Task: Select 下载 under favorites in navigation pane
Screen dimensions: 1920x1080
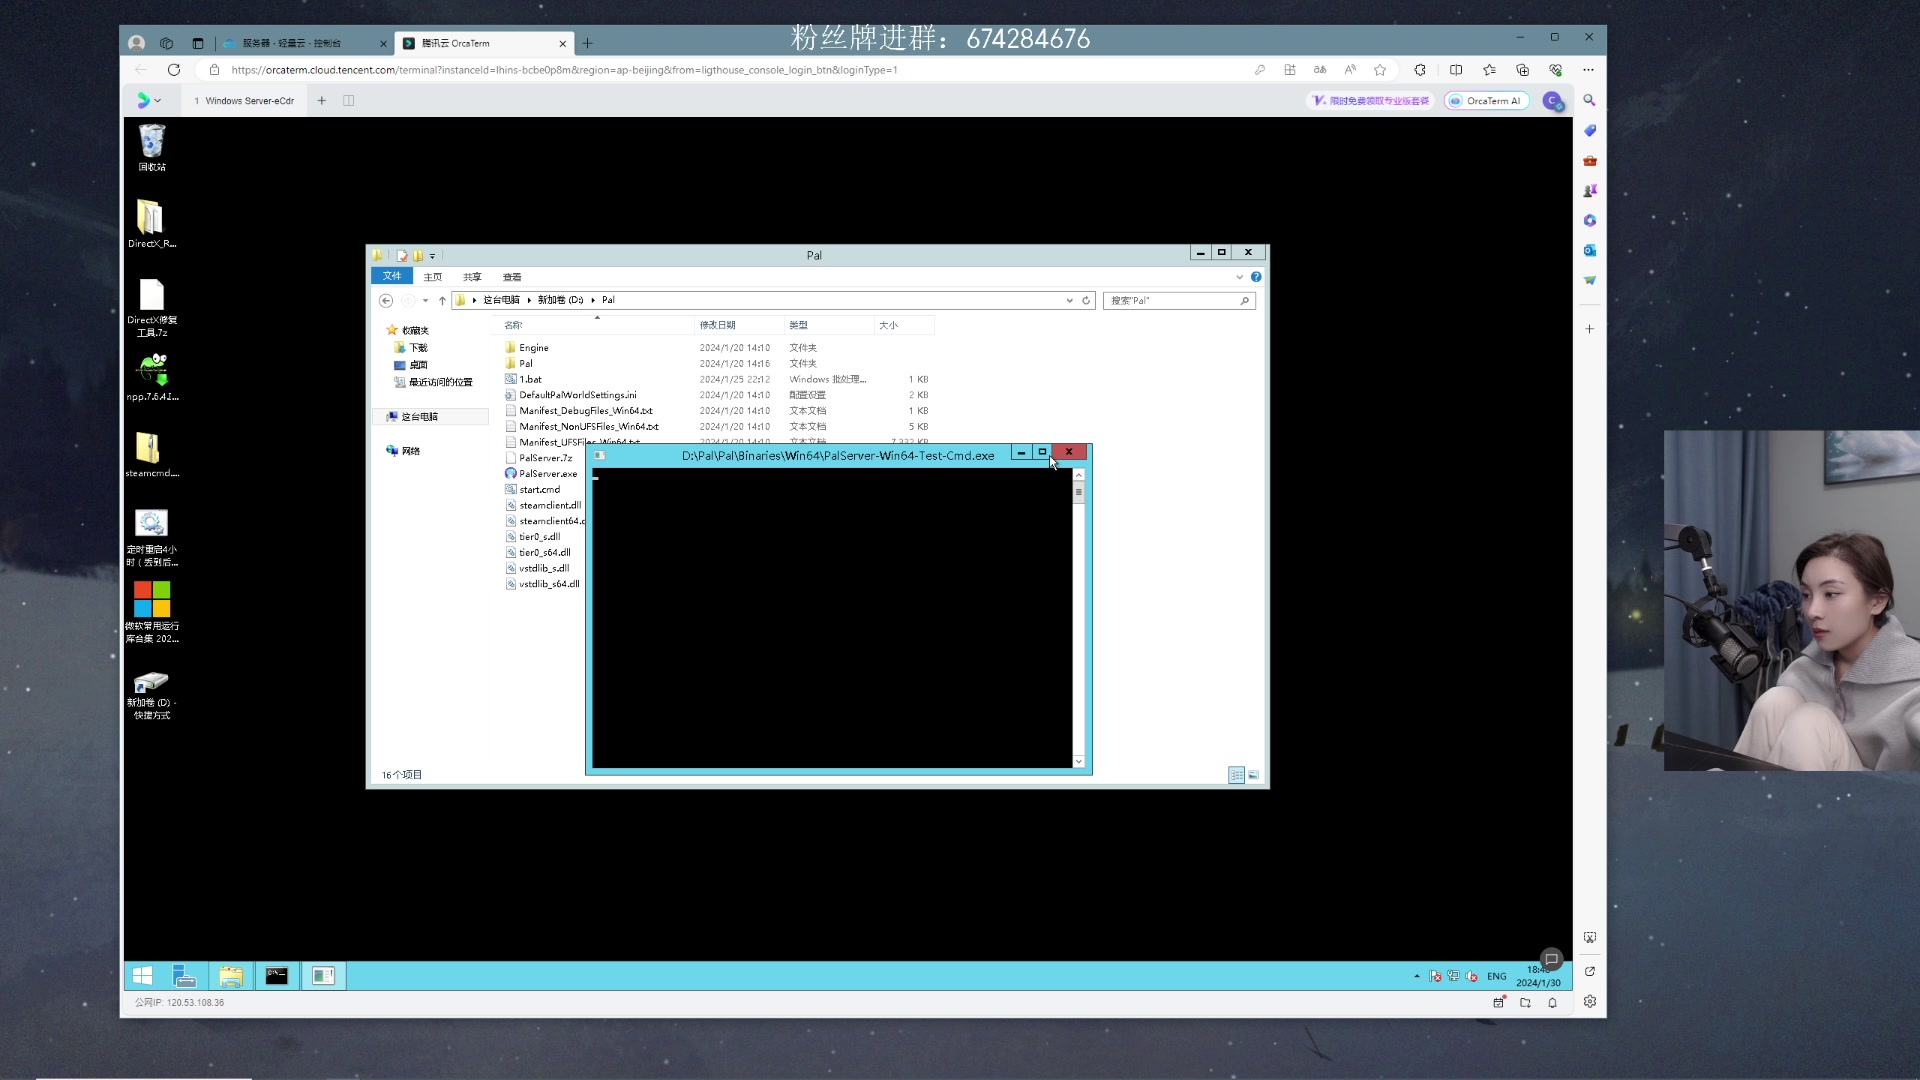Action: pyautogui.click(x=418, y=348)
